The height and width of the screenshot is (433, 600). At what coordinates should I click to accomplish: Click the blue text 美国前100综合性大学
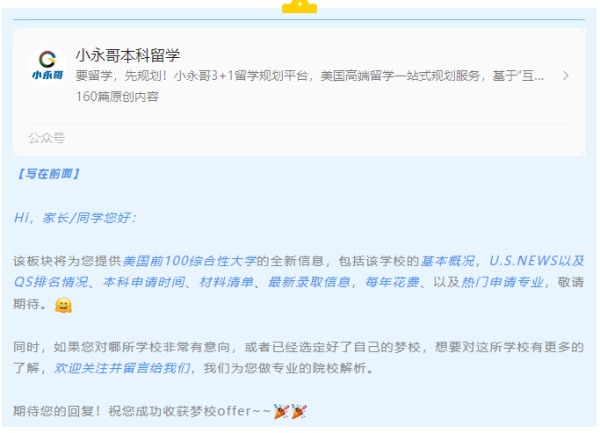[x=189, y=261]
